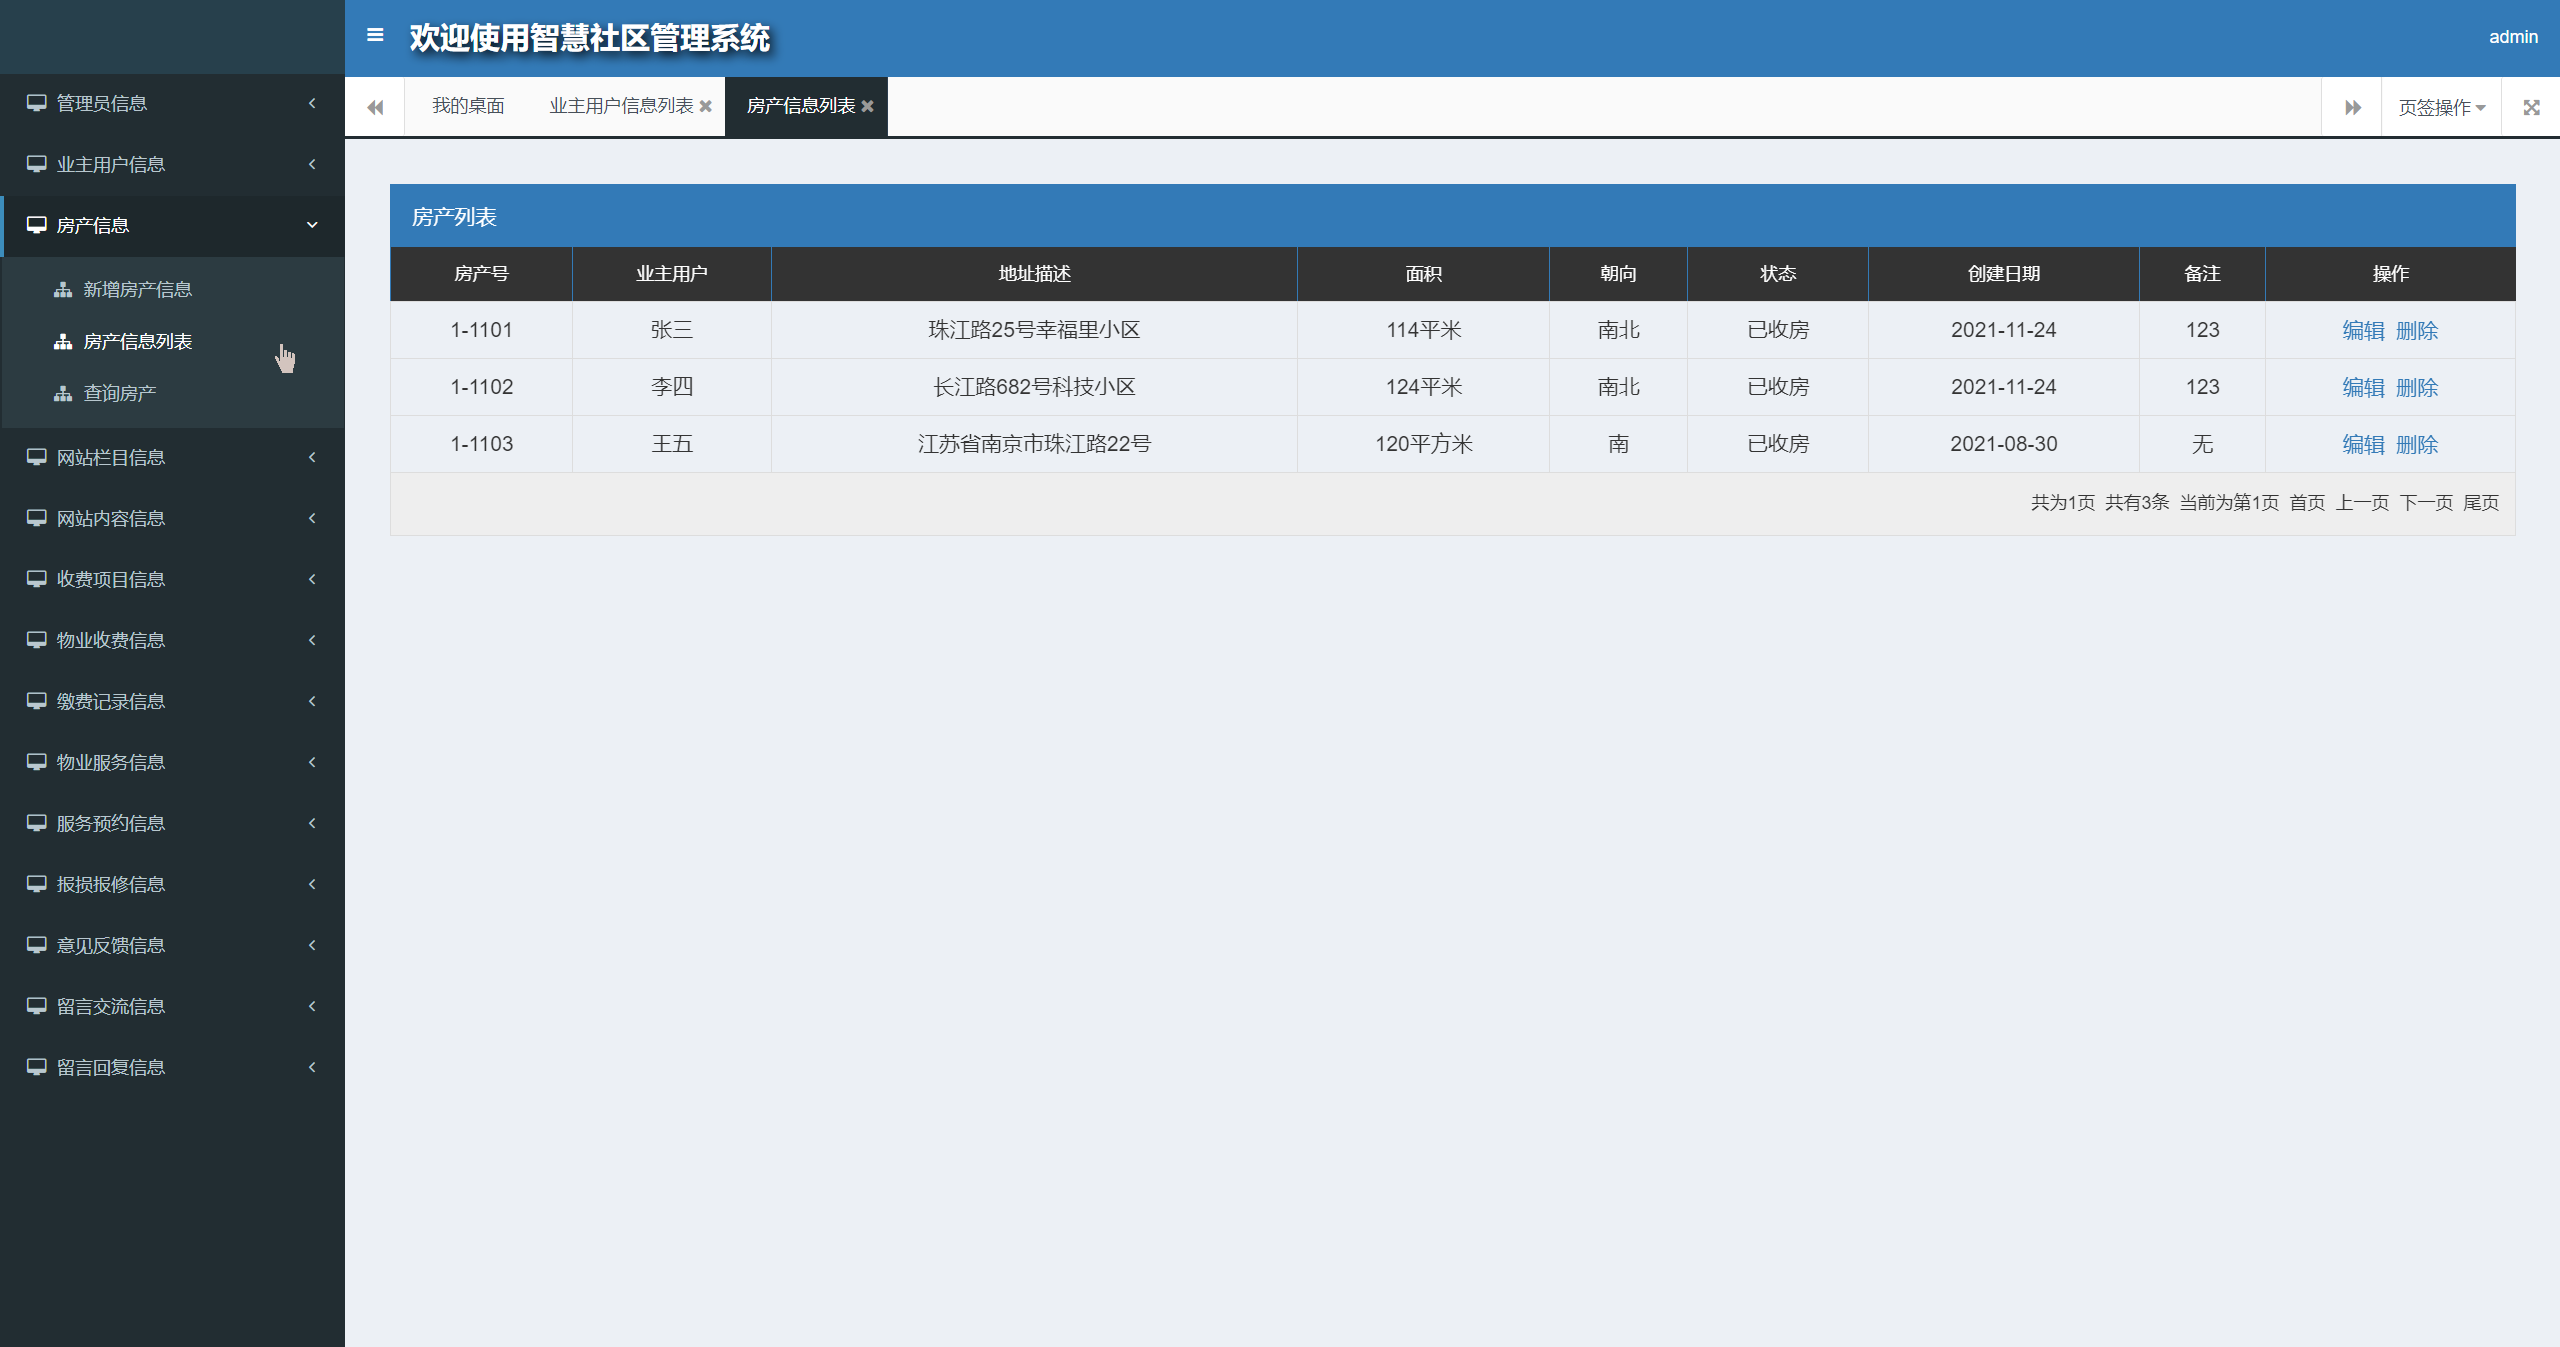Image resolution: width=2560 pixels, height=1347 pixels.
Task: Click the sitemap icon beside 新增房产信息
Action: [63, 289]
